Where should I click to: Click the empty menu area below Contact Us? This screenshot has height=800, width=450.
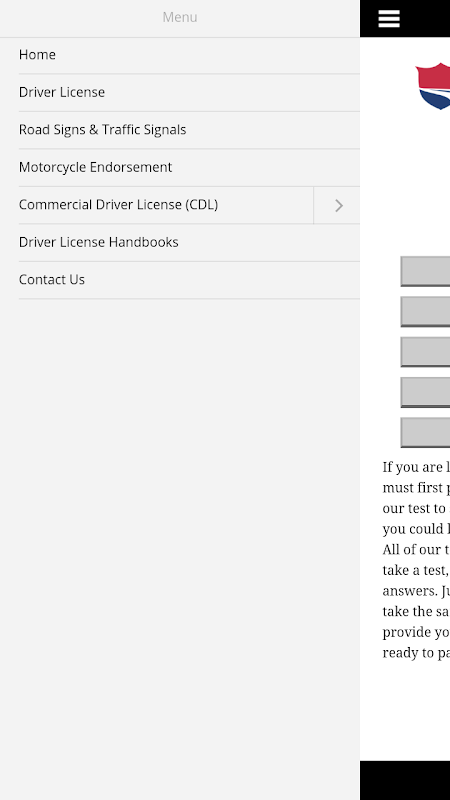(x=180, y=548)
